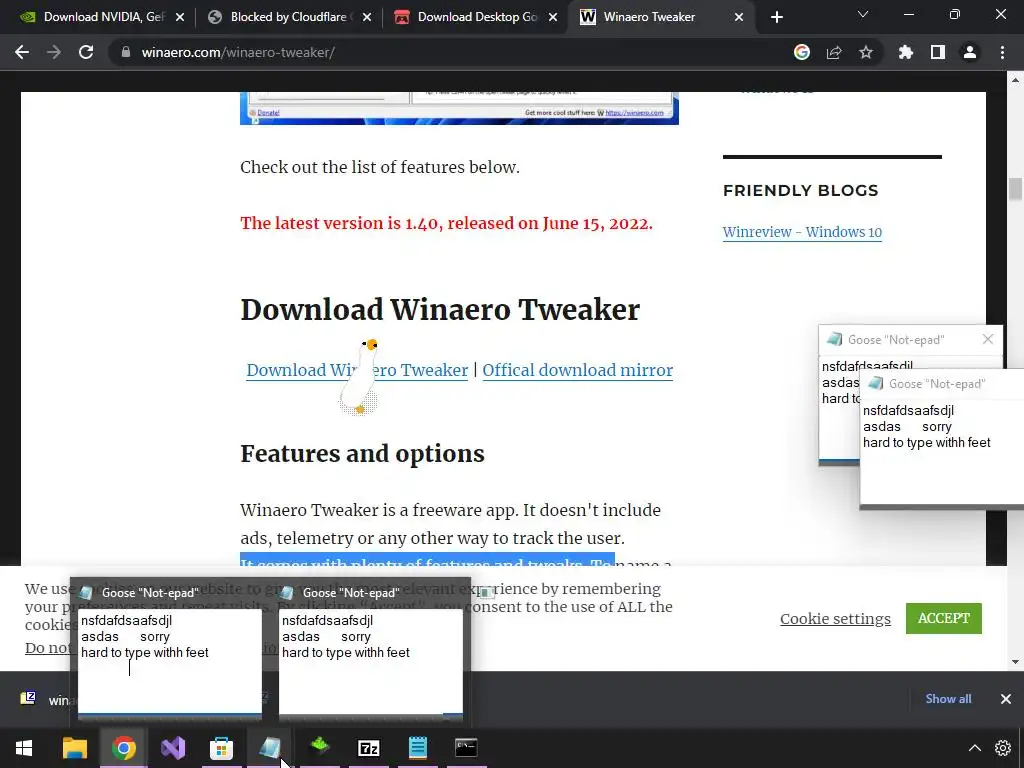Click front Goose Not-epad window title bar
This screenshot has height=768, width=1024.
[942, 384]
